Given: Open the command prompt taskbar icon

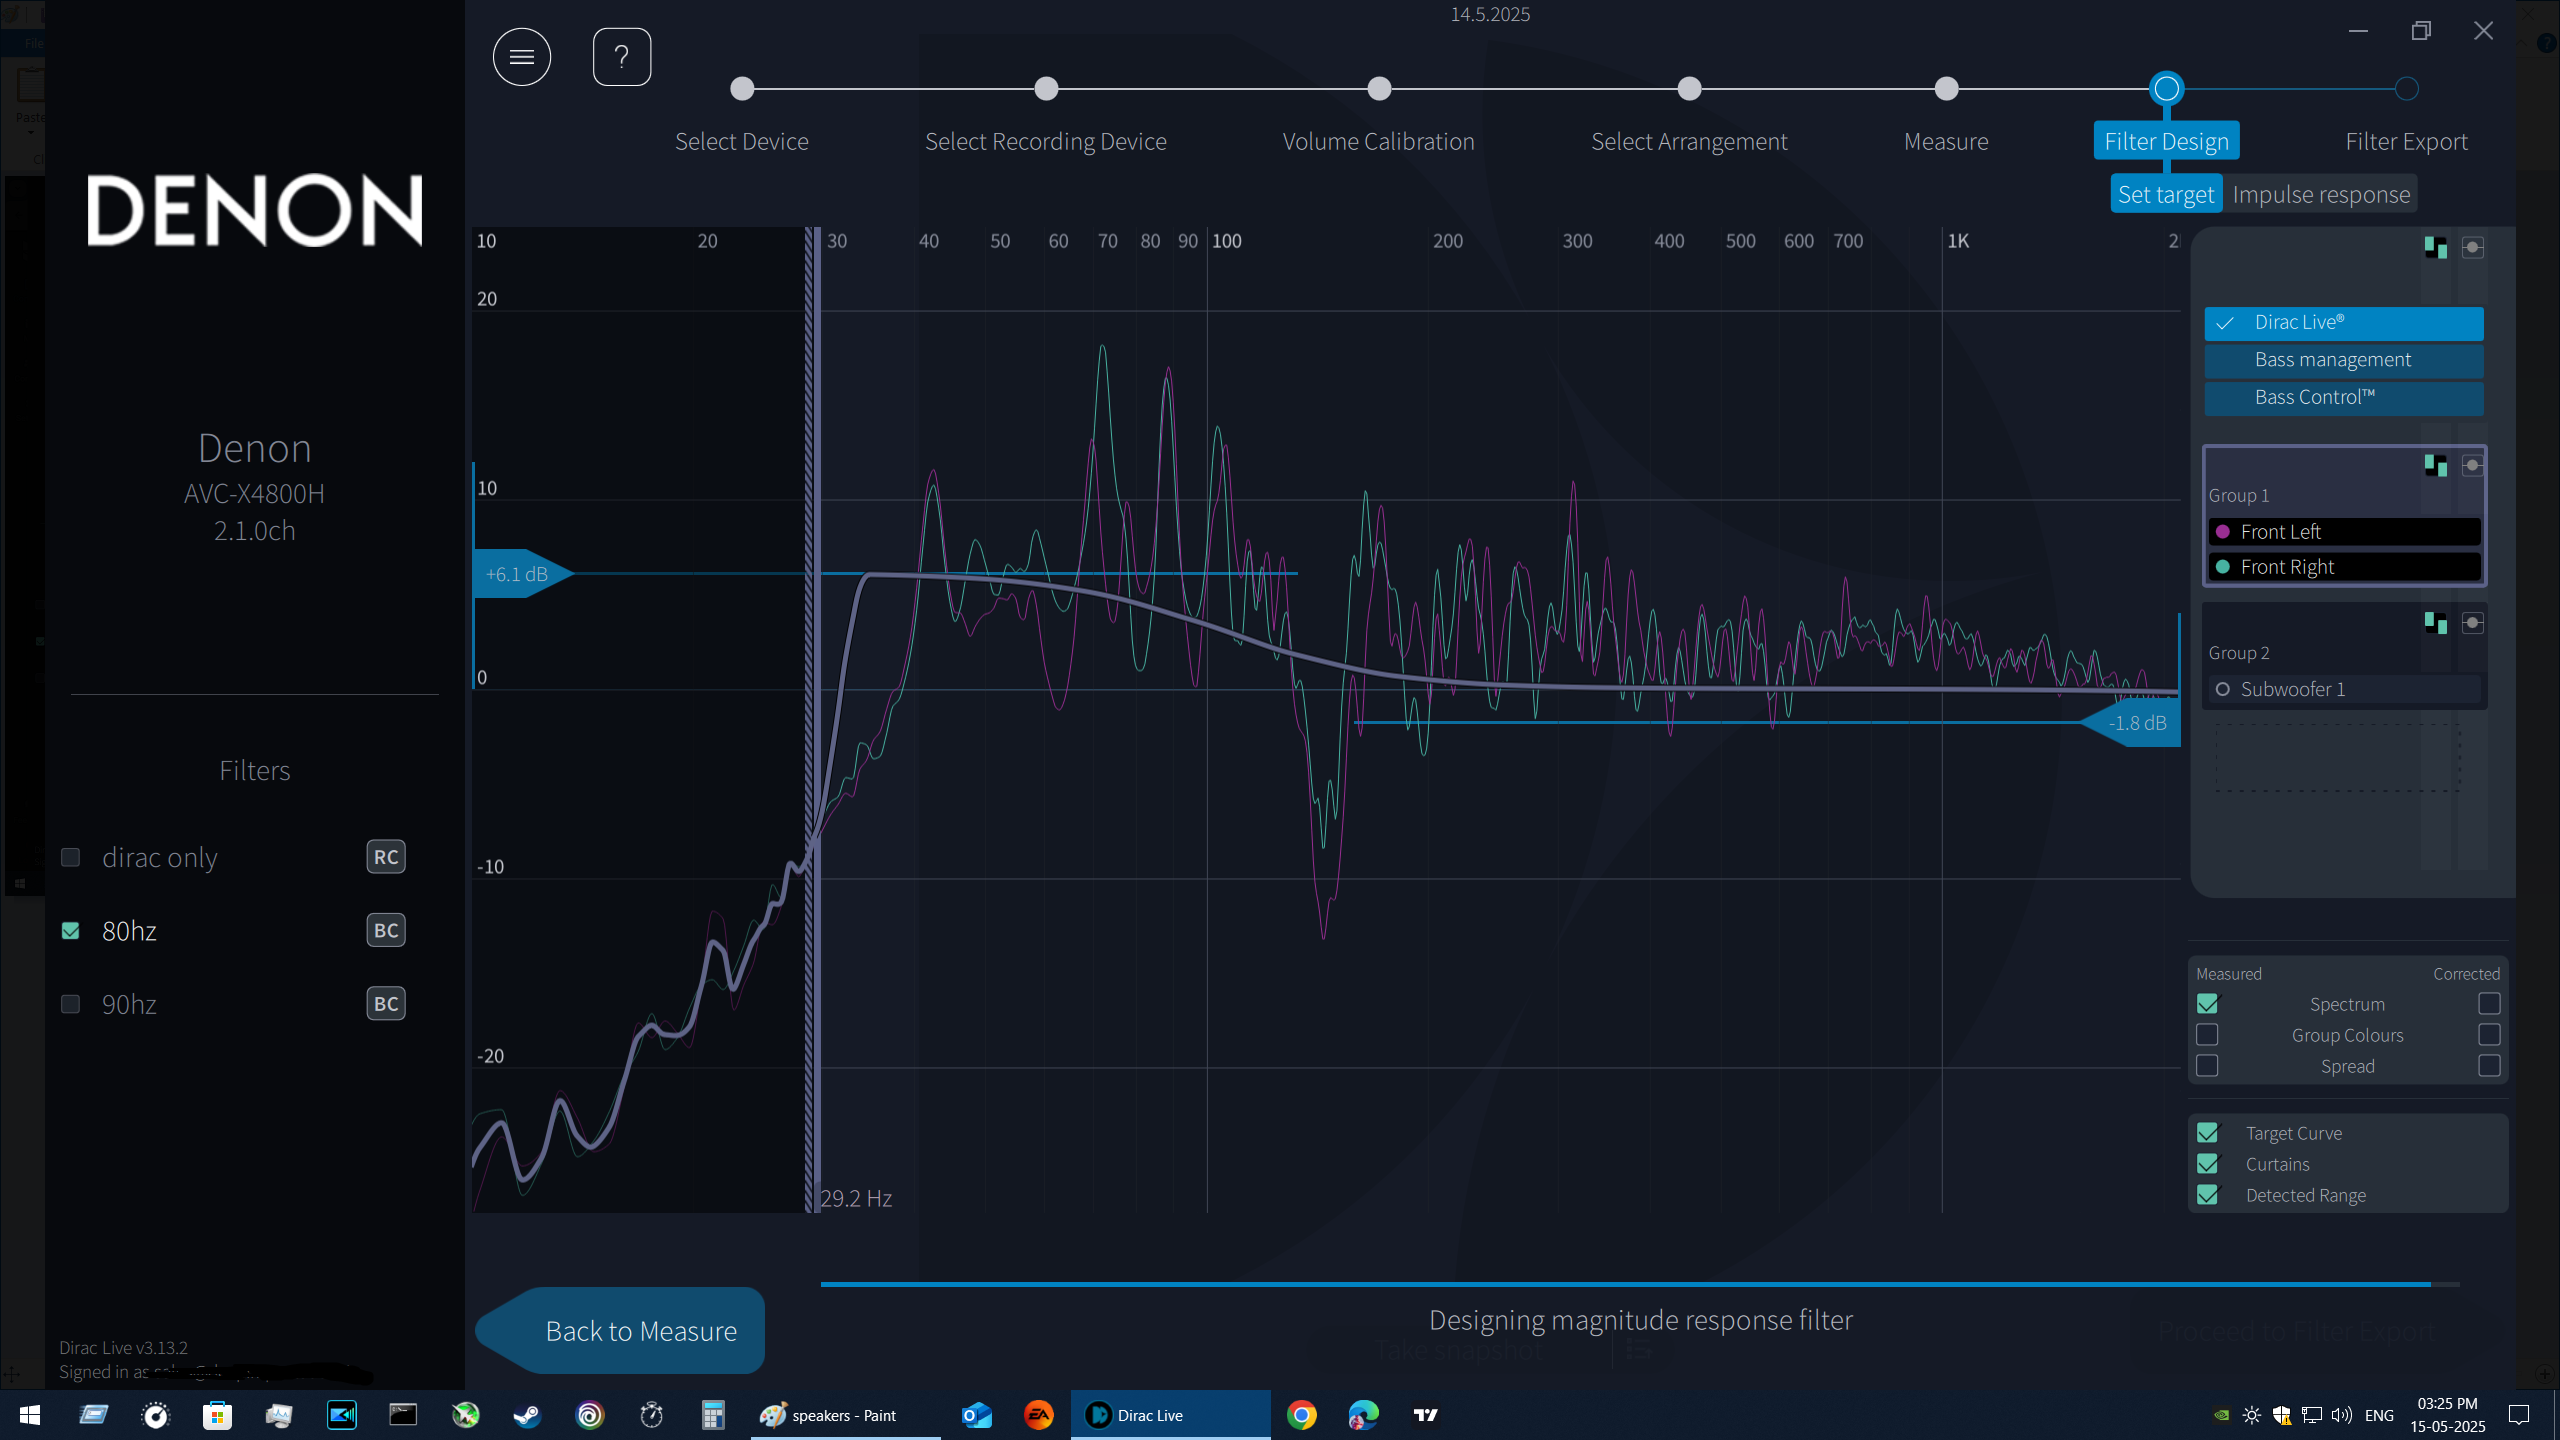Looking at the screenshot, I should point(403,1415).
